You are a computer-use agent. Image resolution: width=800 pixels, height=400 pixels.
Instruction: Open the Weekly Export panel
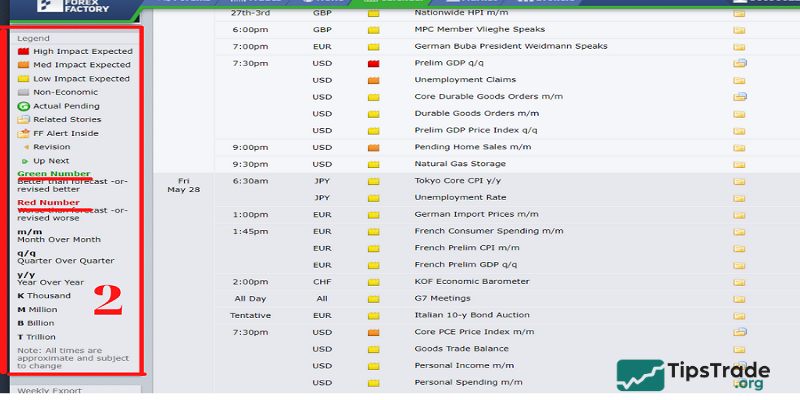pyautogui.click(x=47, y=391)
